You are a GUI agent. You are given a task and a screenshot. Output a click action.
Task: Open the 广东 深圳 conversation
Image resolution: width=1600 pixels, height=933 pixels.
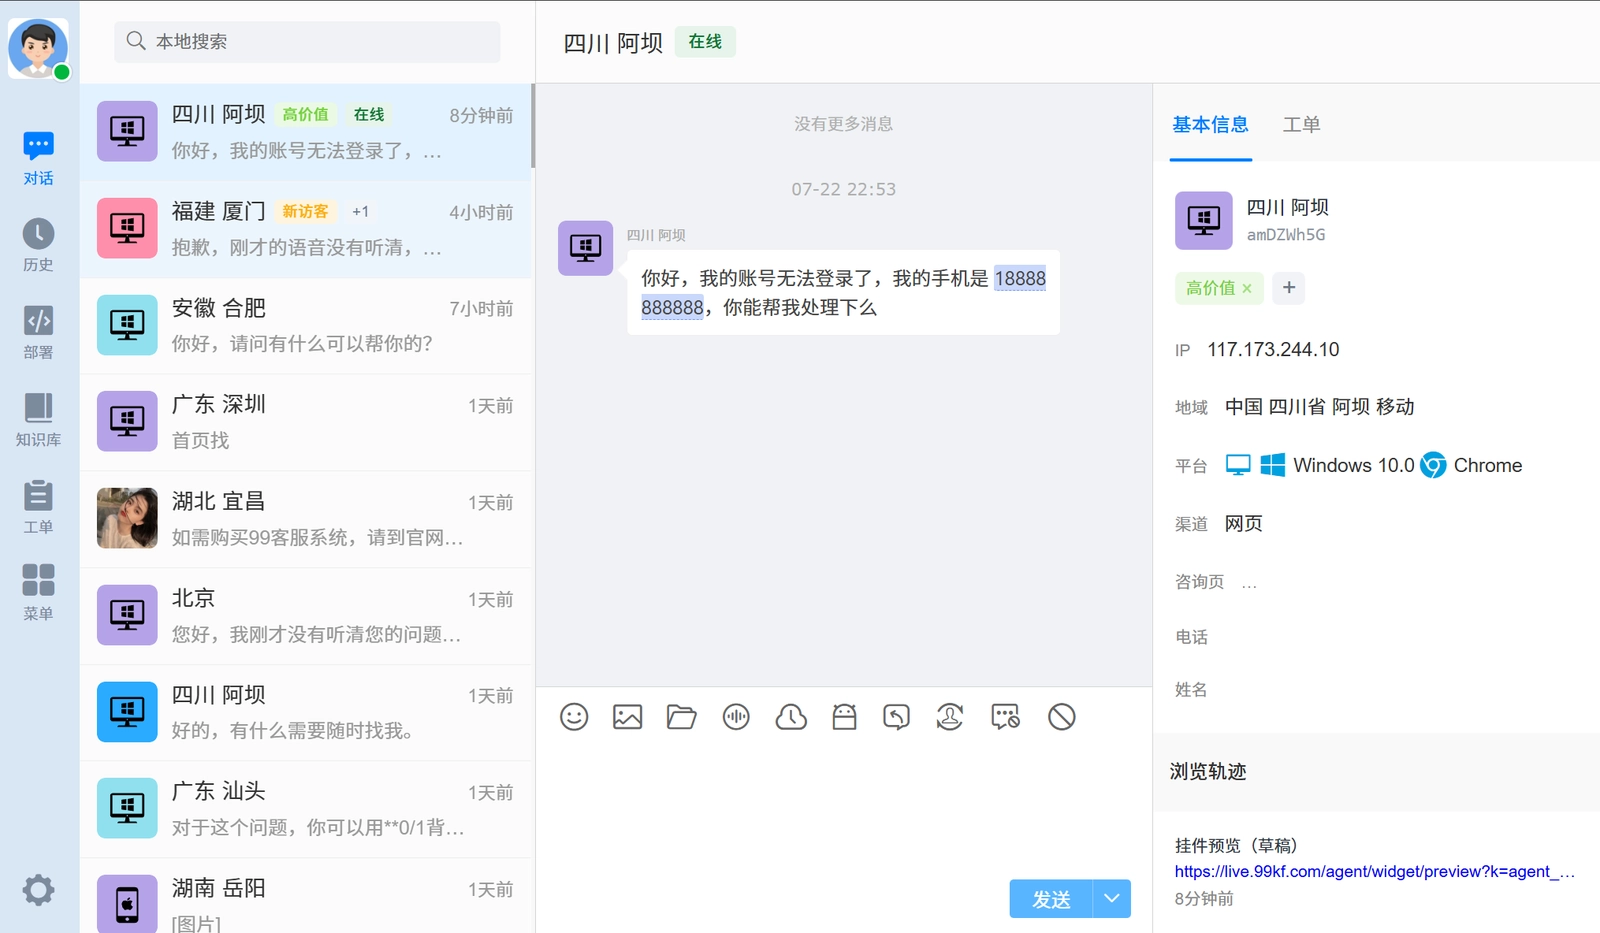click(306, 422)
